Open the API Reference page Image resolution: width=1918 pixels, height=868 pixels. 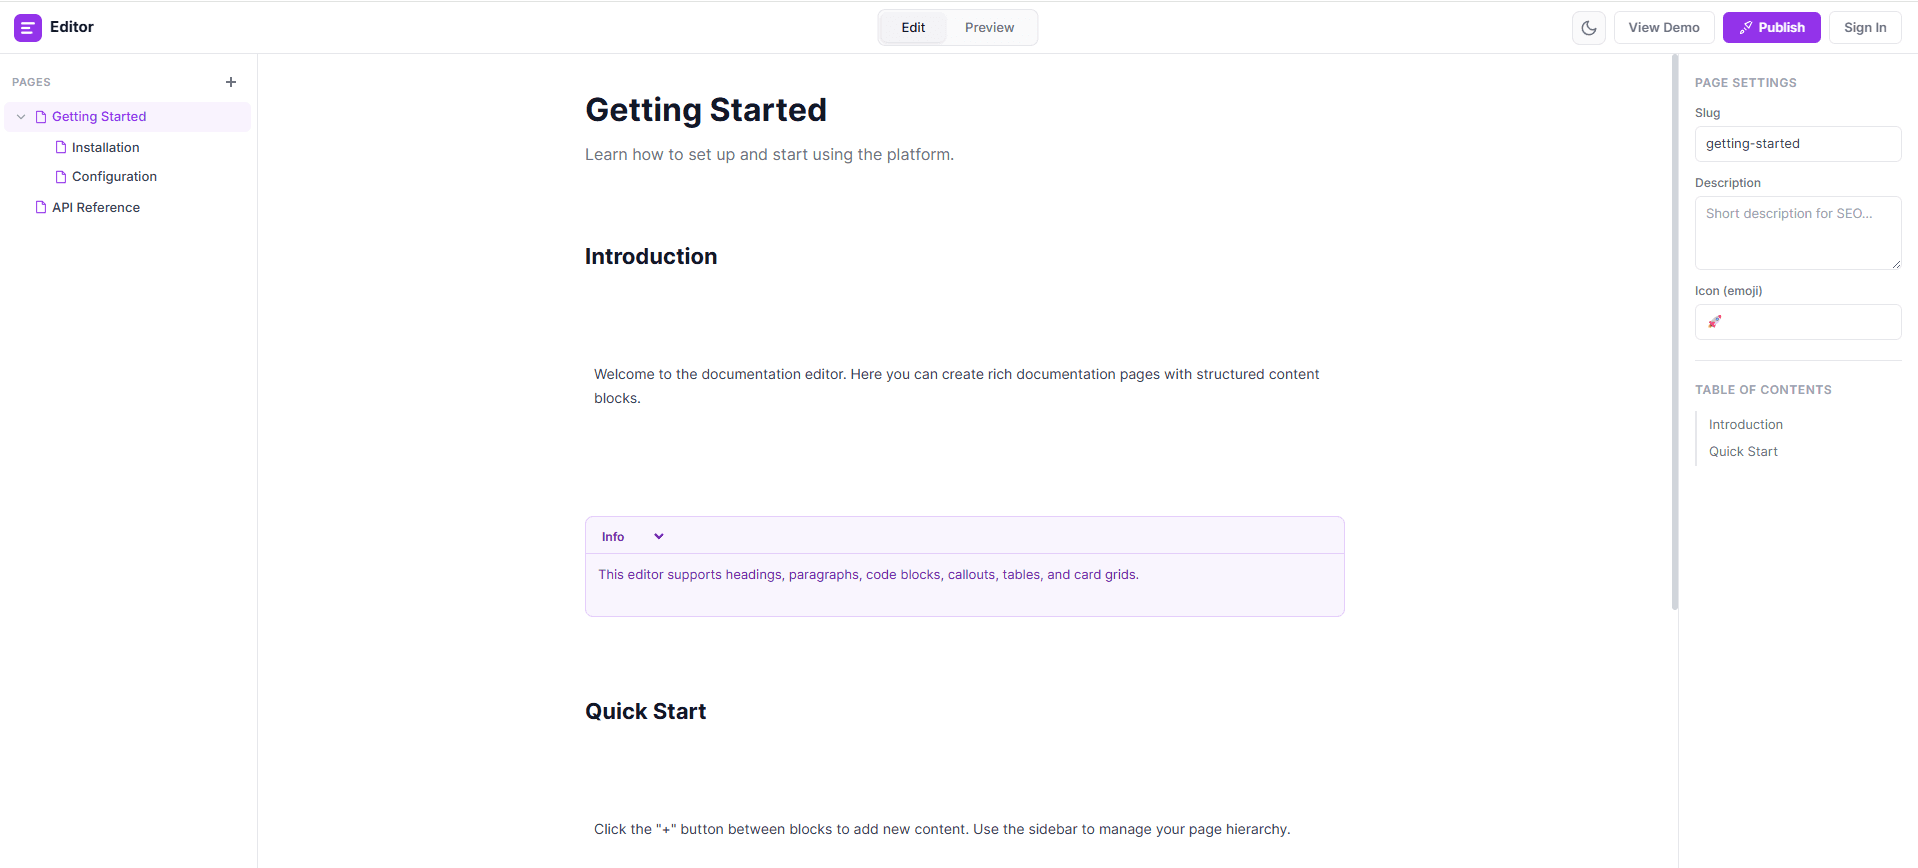[97, 207]
